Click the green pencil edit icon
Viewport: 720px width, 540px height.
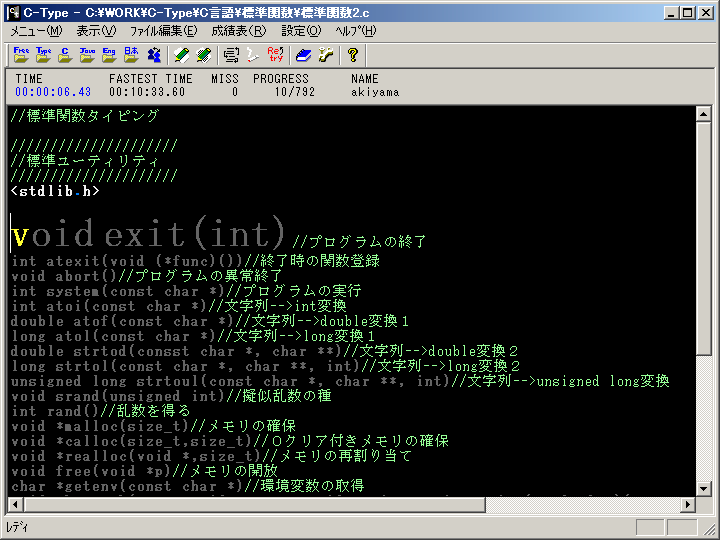point(182,55)
